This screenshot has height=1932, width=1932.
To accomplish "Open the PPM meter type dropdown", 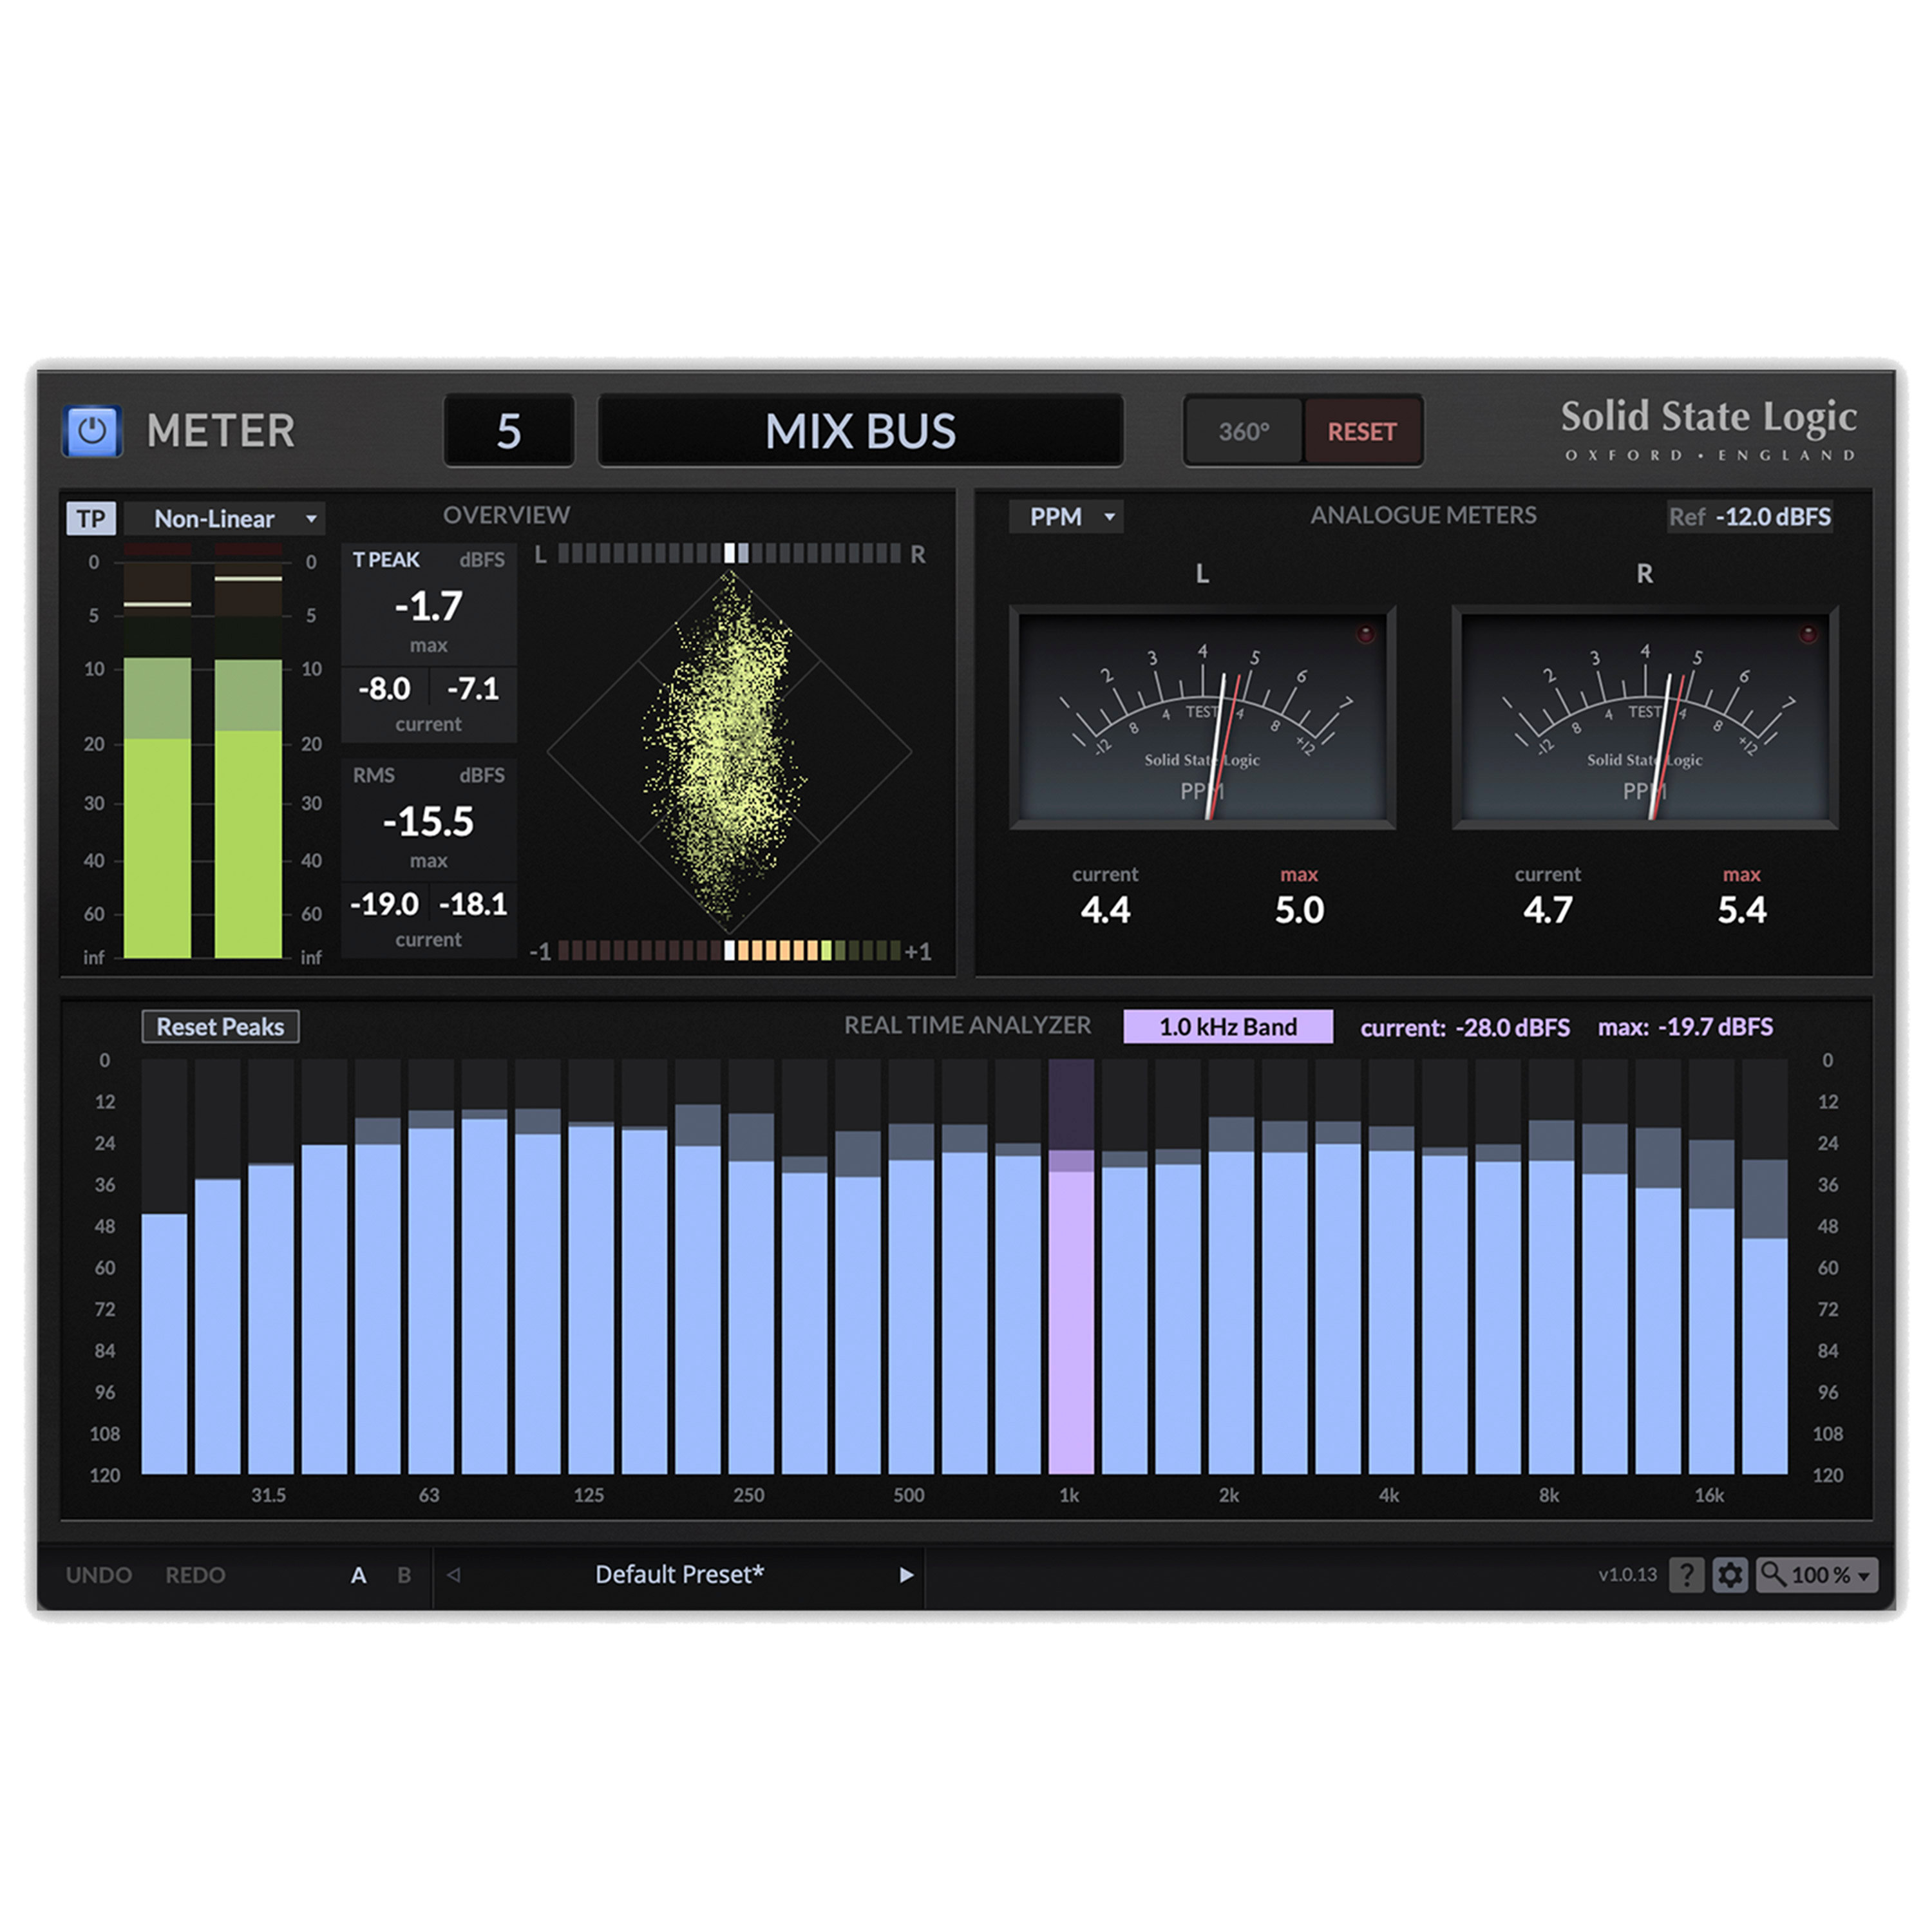I will [1067, 517].
